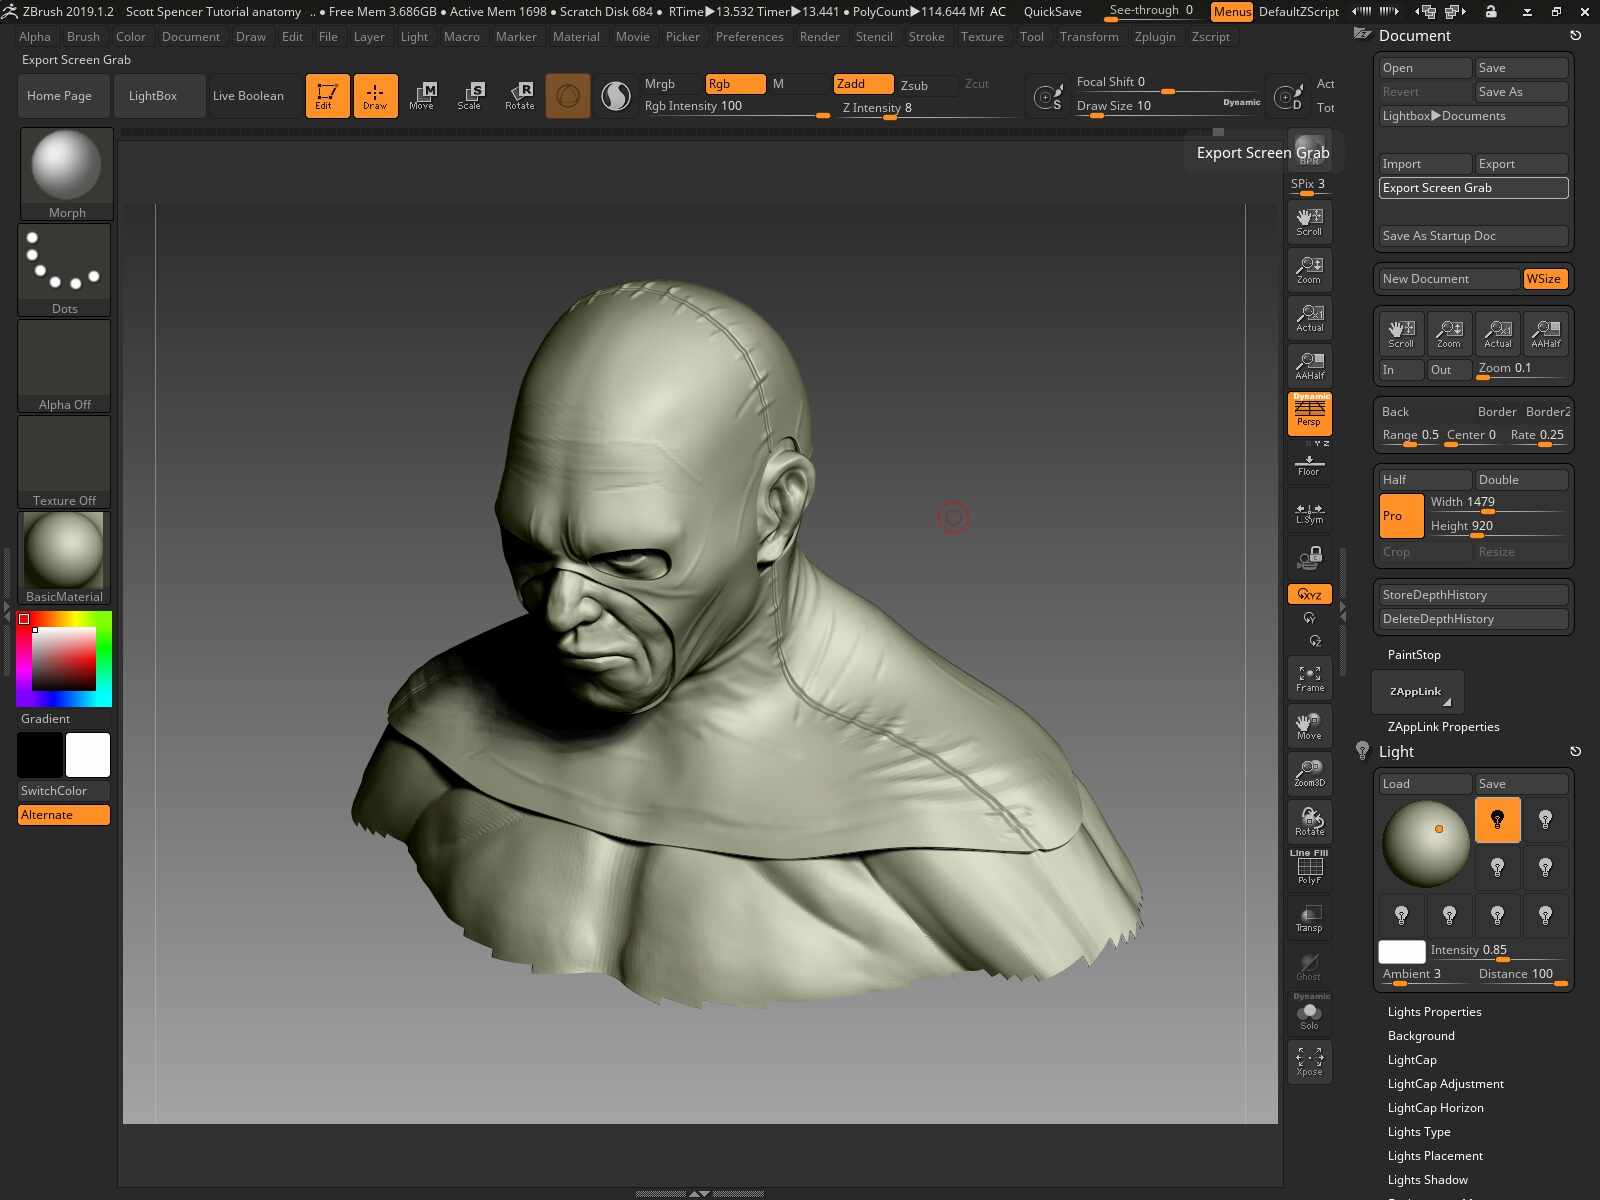Click the Export Screen Grab button
The width and height of the screenshot is (1600, 1200).
[1473, 188]
